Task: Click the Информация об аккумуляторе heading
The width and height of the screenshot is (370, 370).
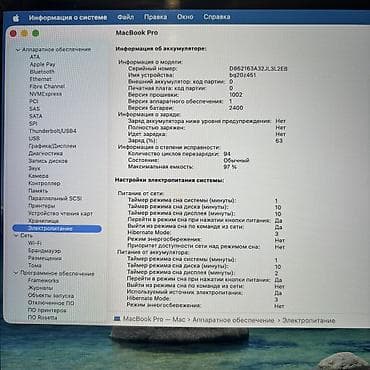Action: coord(161,49)
